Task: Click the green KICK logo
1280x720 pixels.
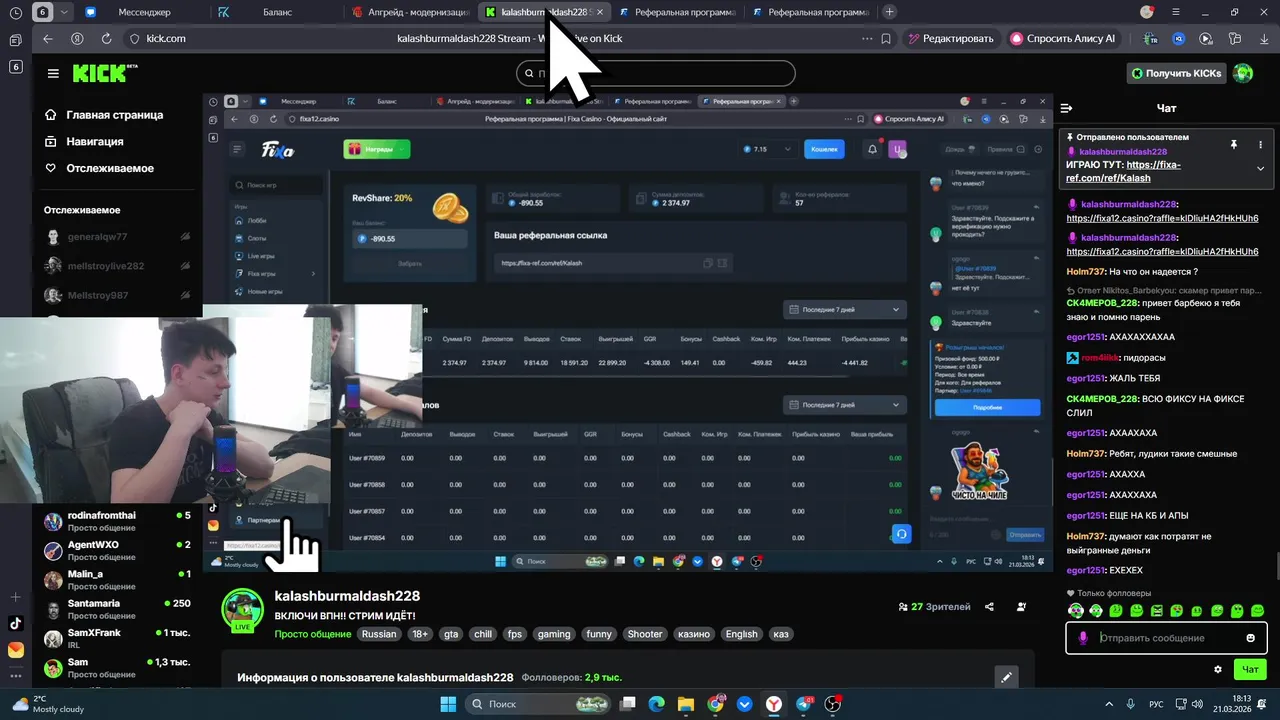Action: coord(99,73)
